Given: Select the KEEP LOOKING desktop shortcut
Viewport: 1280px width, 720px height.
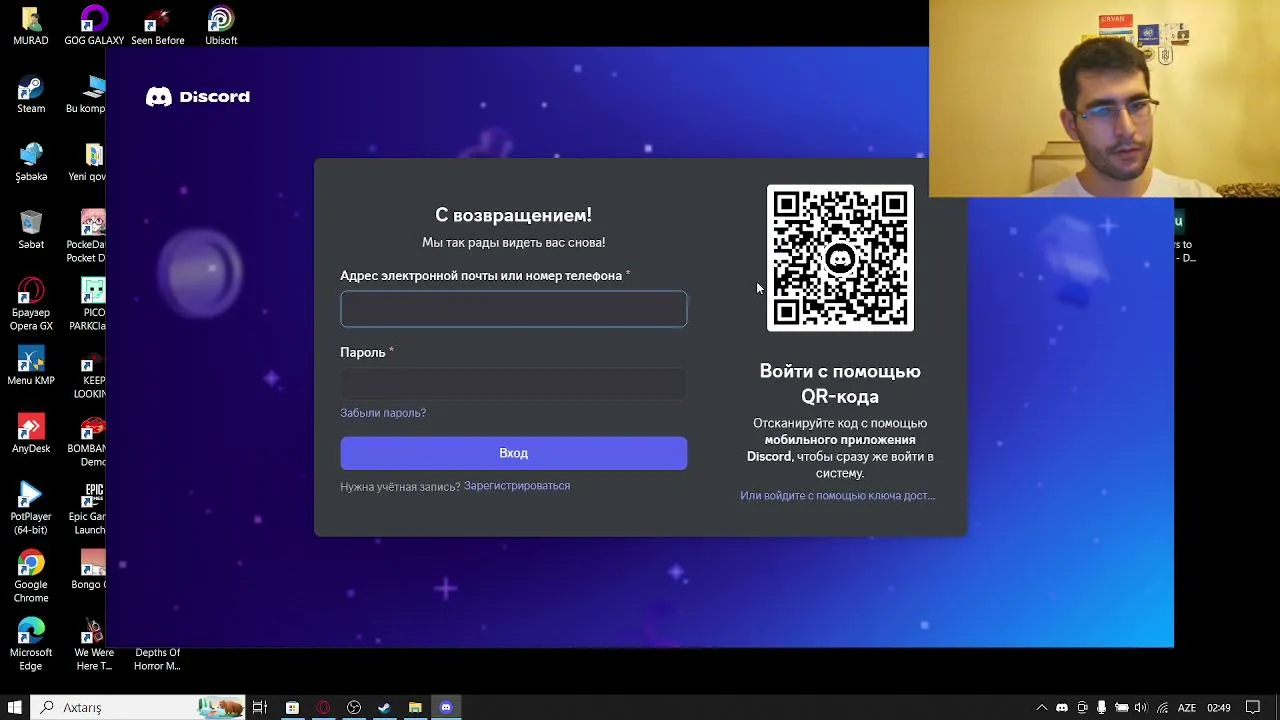Looking at the screenshot, I should point(90,373).
